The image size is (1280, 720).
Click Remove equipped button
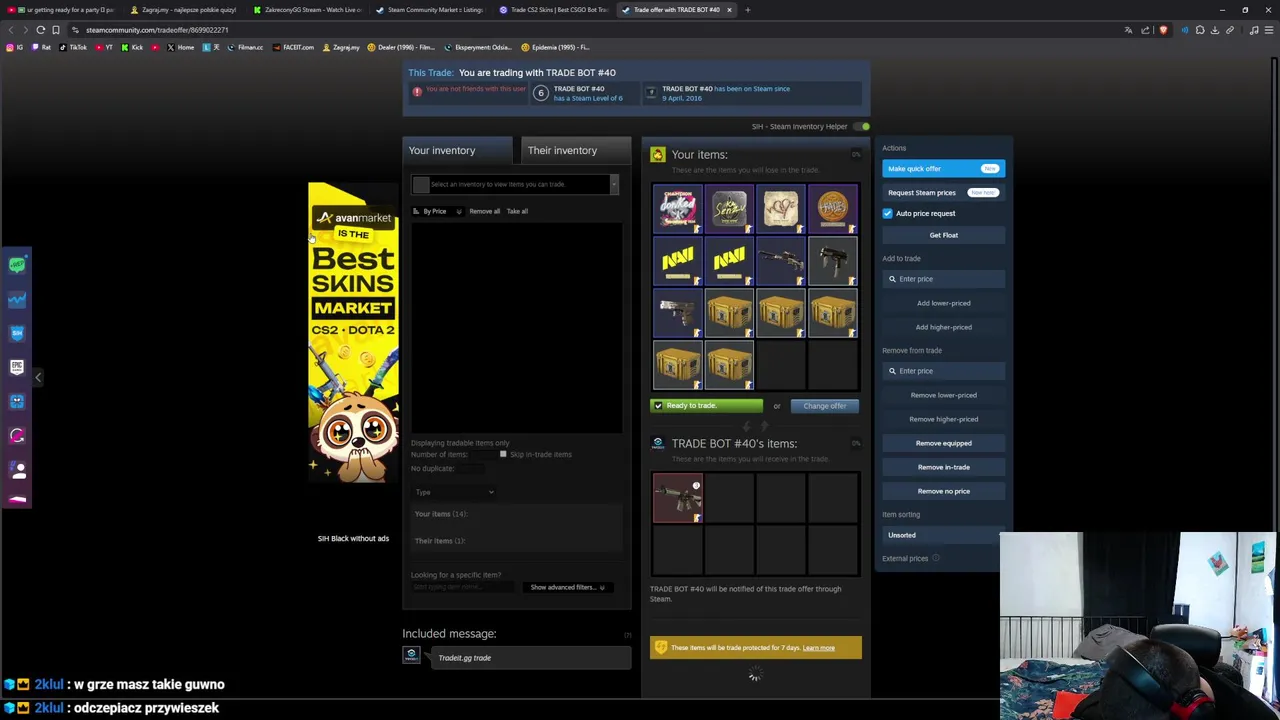943,444
